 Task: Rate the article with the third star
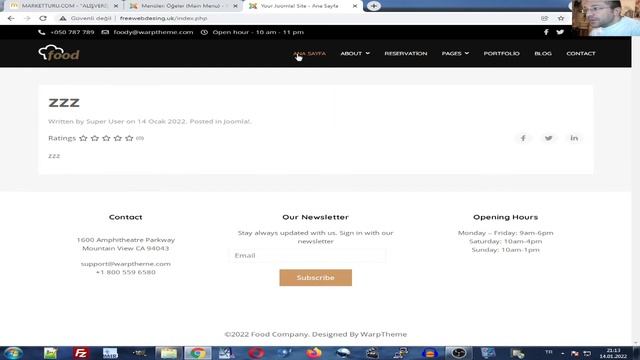[106, 138]
